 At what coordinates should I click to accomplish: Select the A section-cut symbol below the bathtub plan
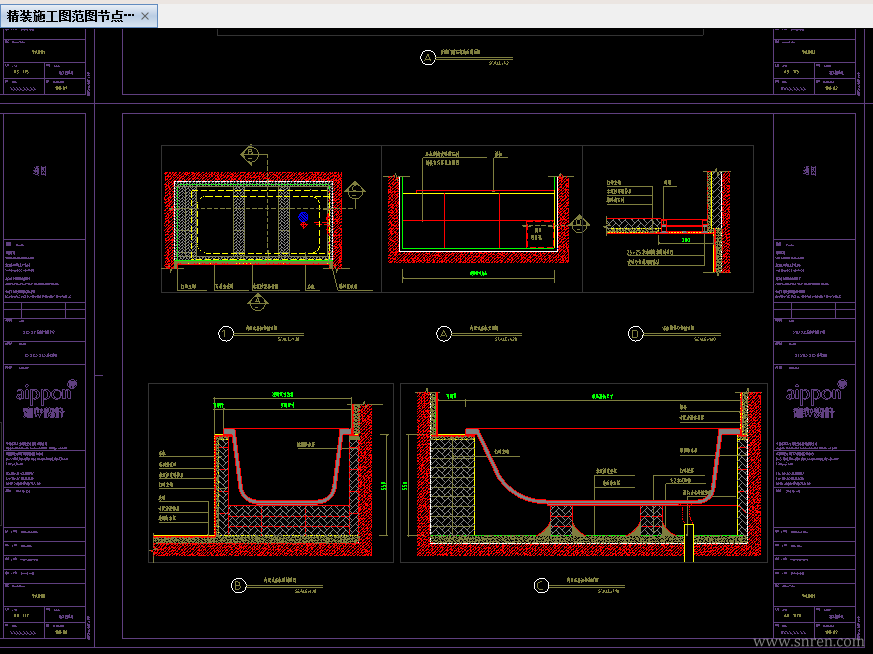click(x=257, y=302)
